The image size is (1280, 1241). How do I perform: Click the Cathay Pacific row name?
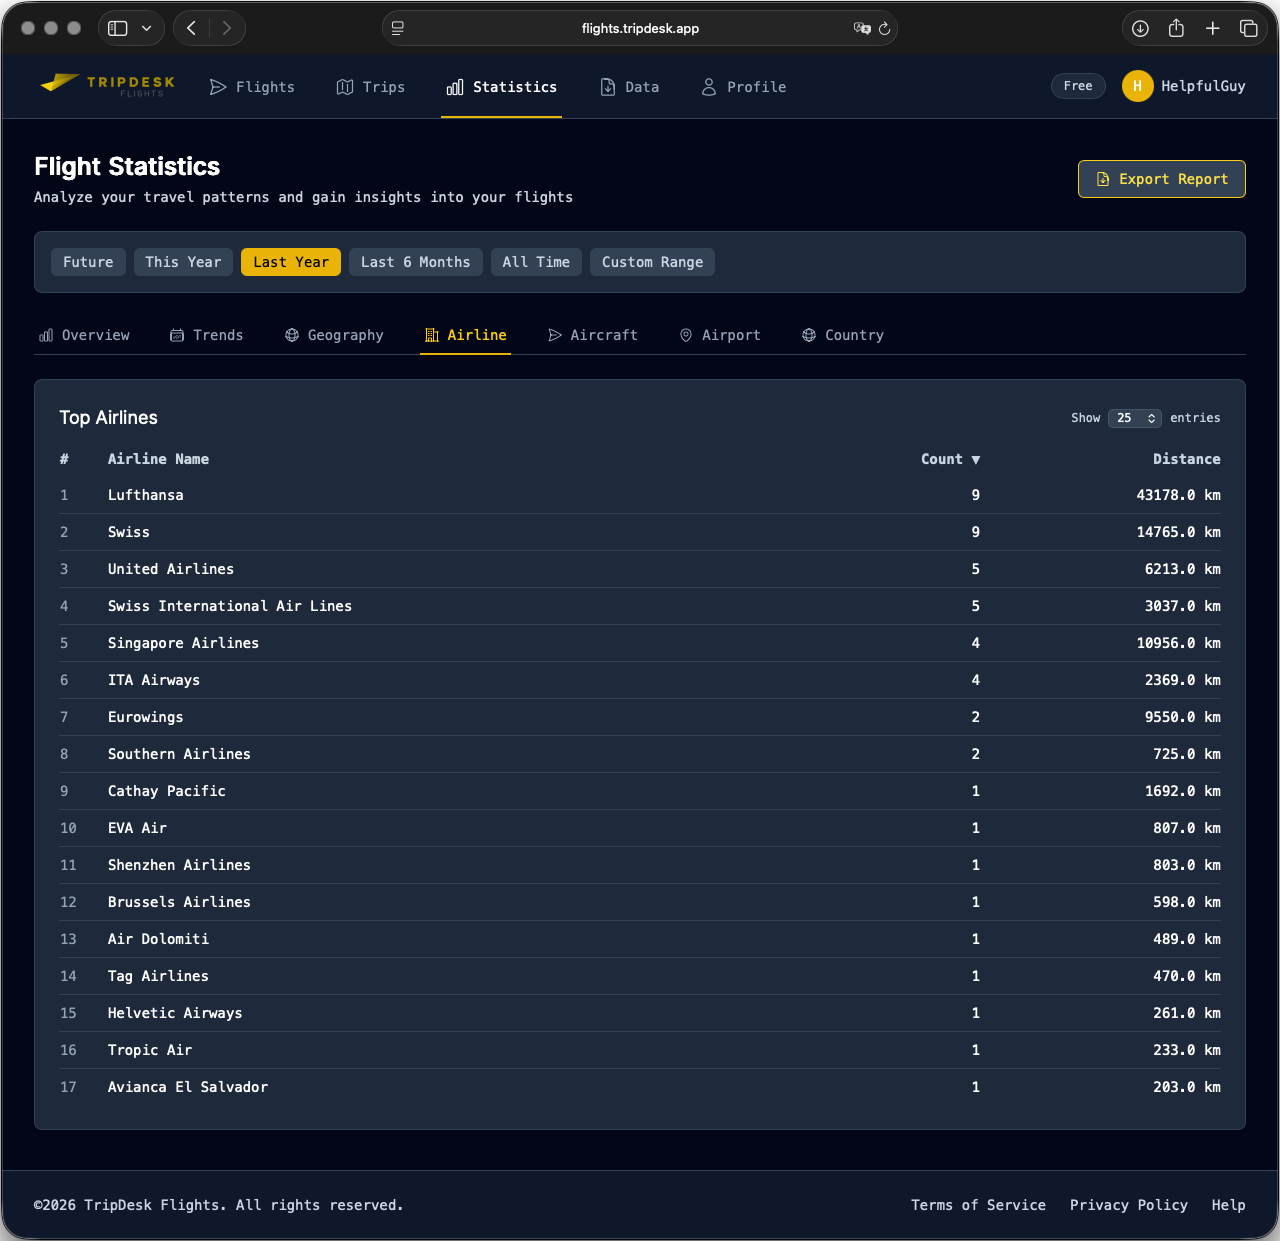coord(167,791)
